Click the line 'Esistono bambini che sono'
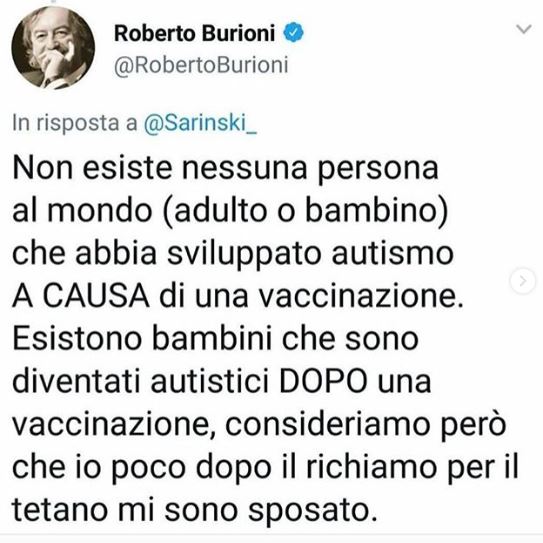Screen dimensions: 543x543 (215, 338)
